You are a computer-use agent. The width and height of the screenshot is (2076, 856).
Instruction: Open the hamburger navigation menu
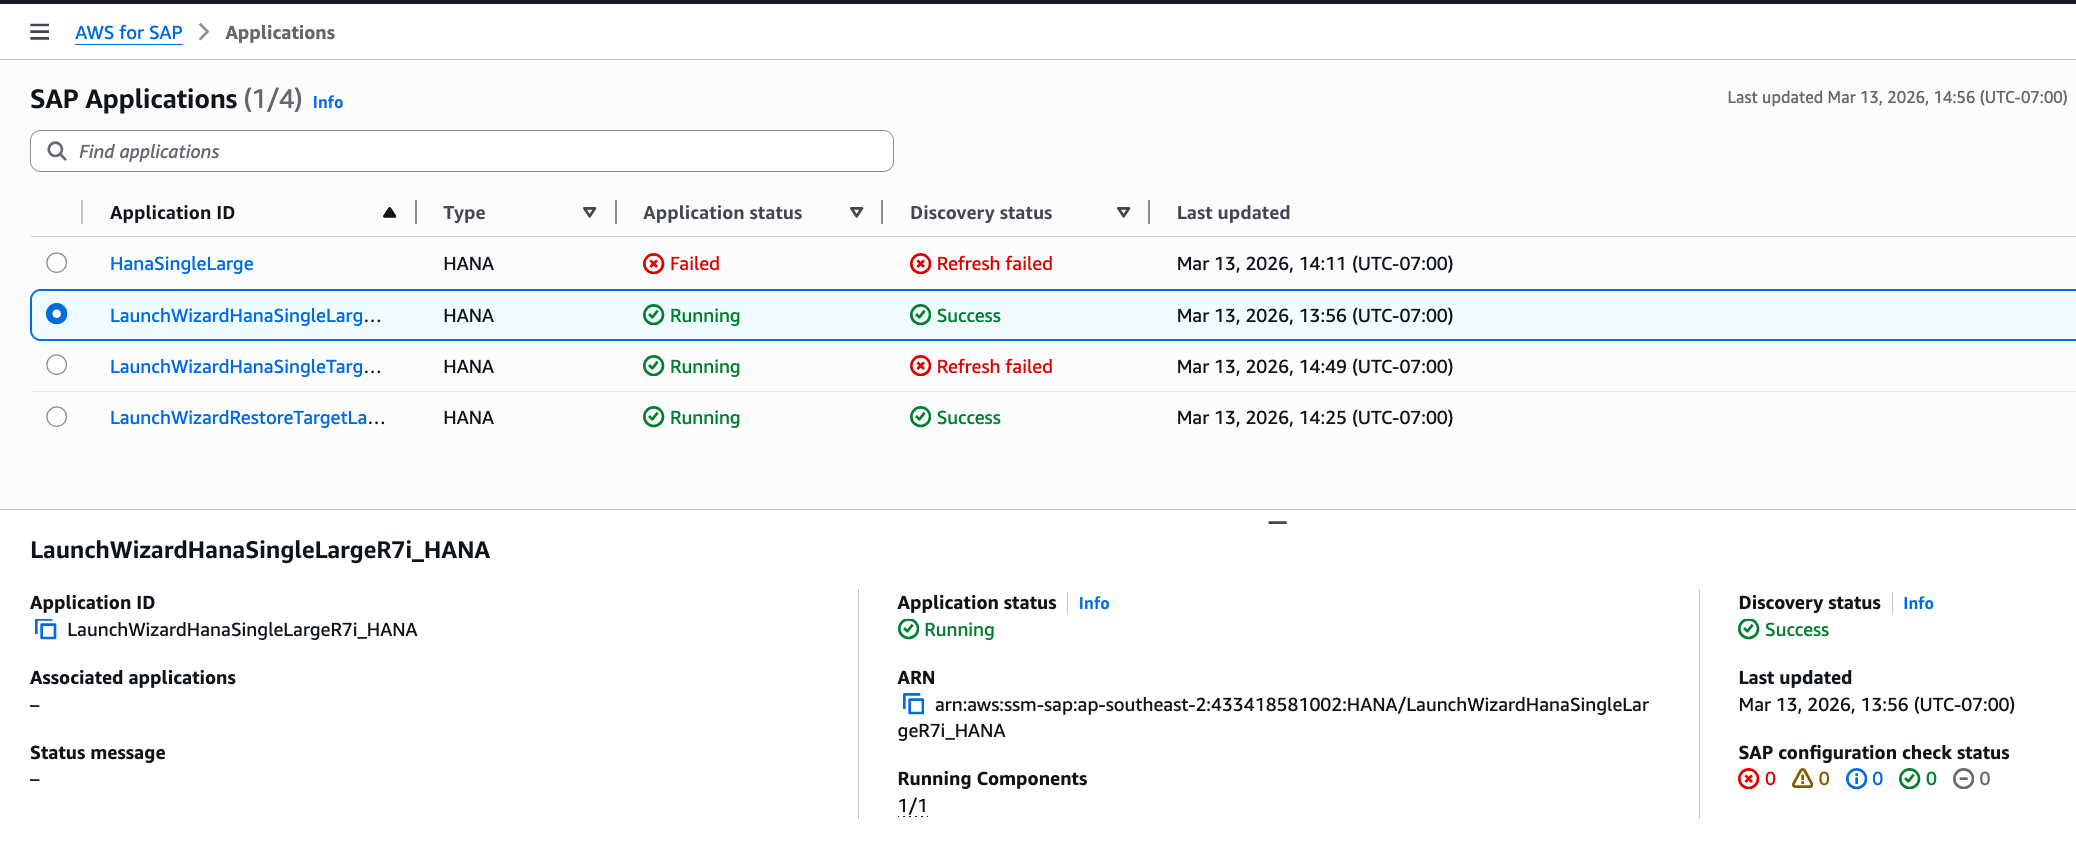[x=40, y=32]
